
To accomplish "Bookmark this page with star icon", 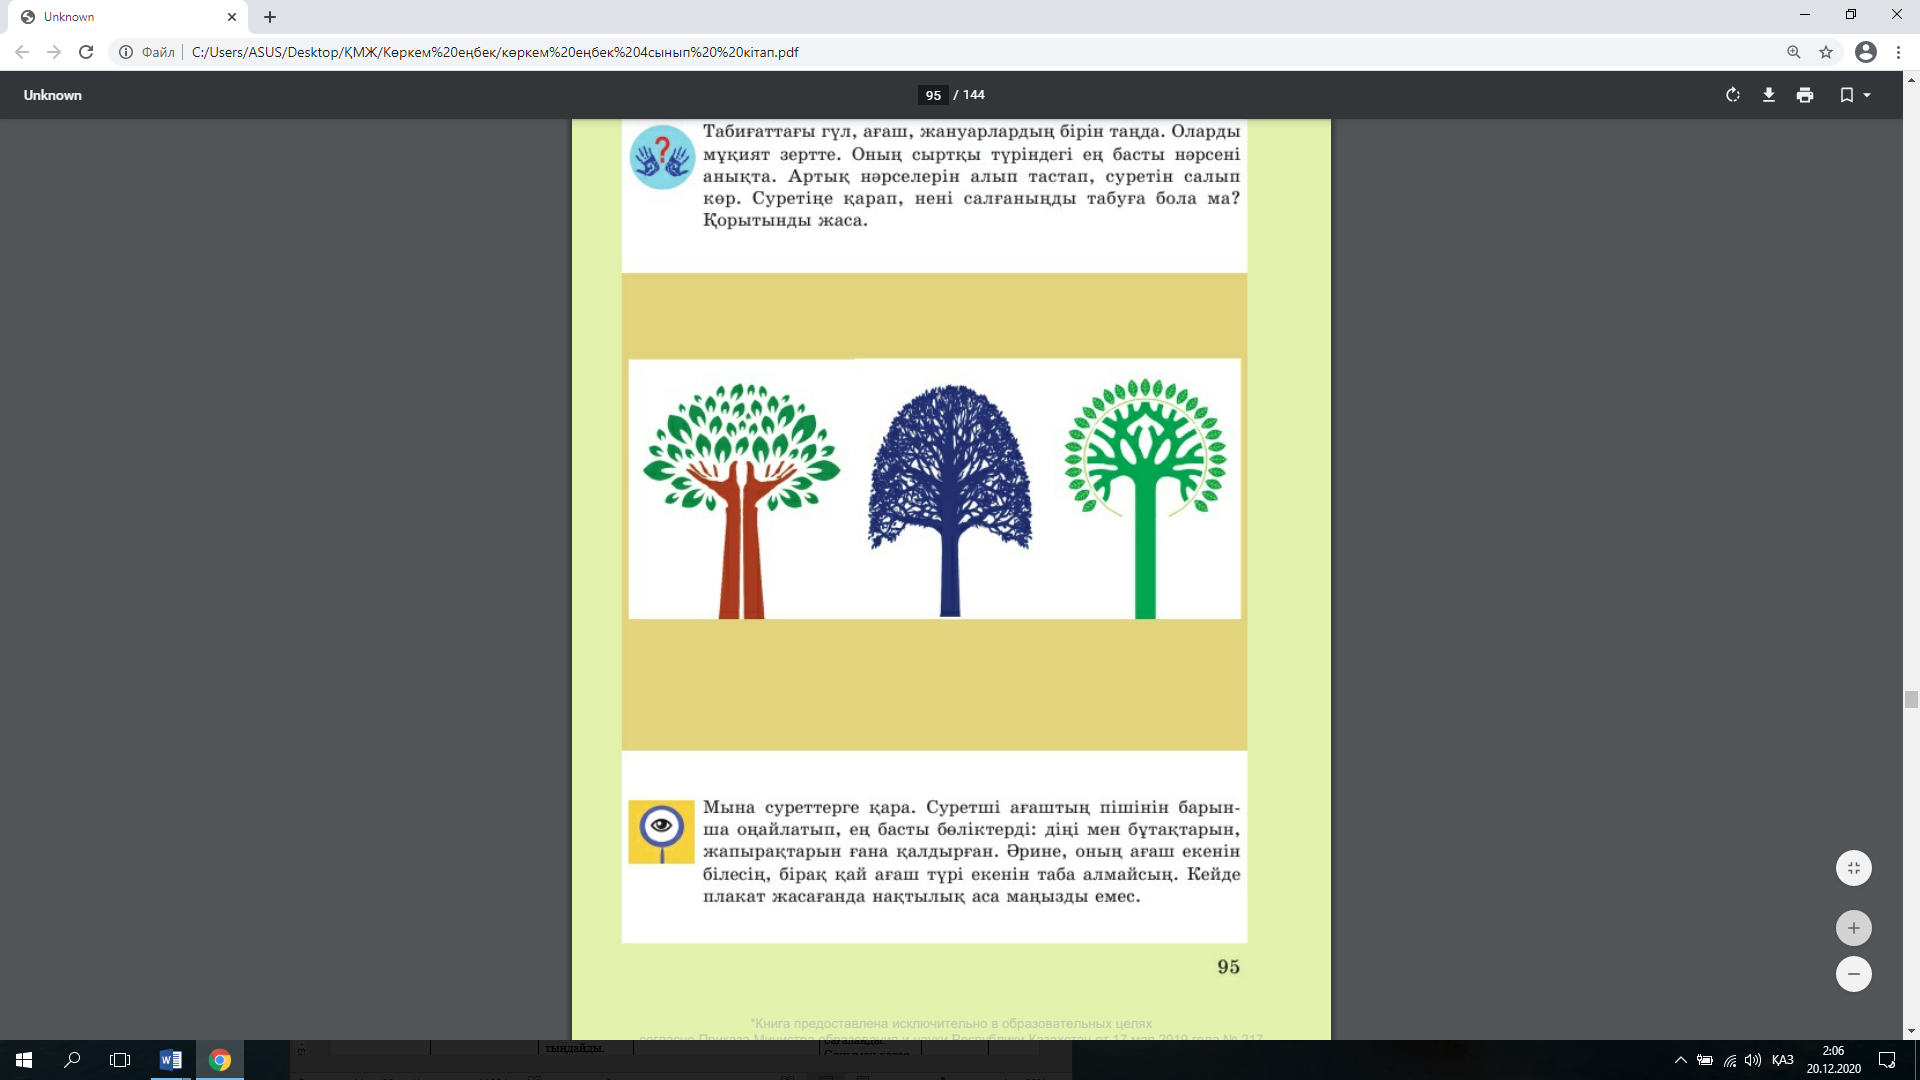I will pos(1826,52).
